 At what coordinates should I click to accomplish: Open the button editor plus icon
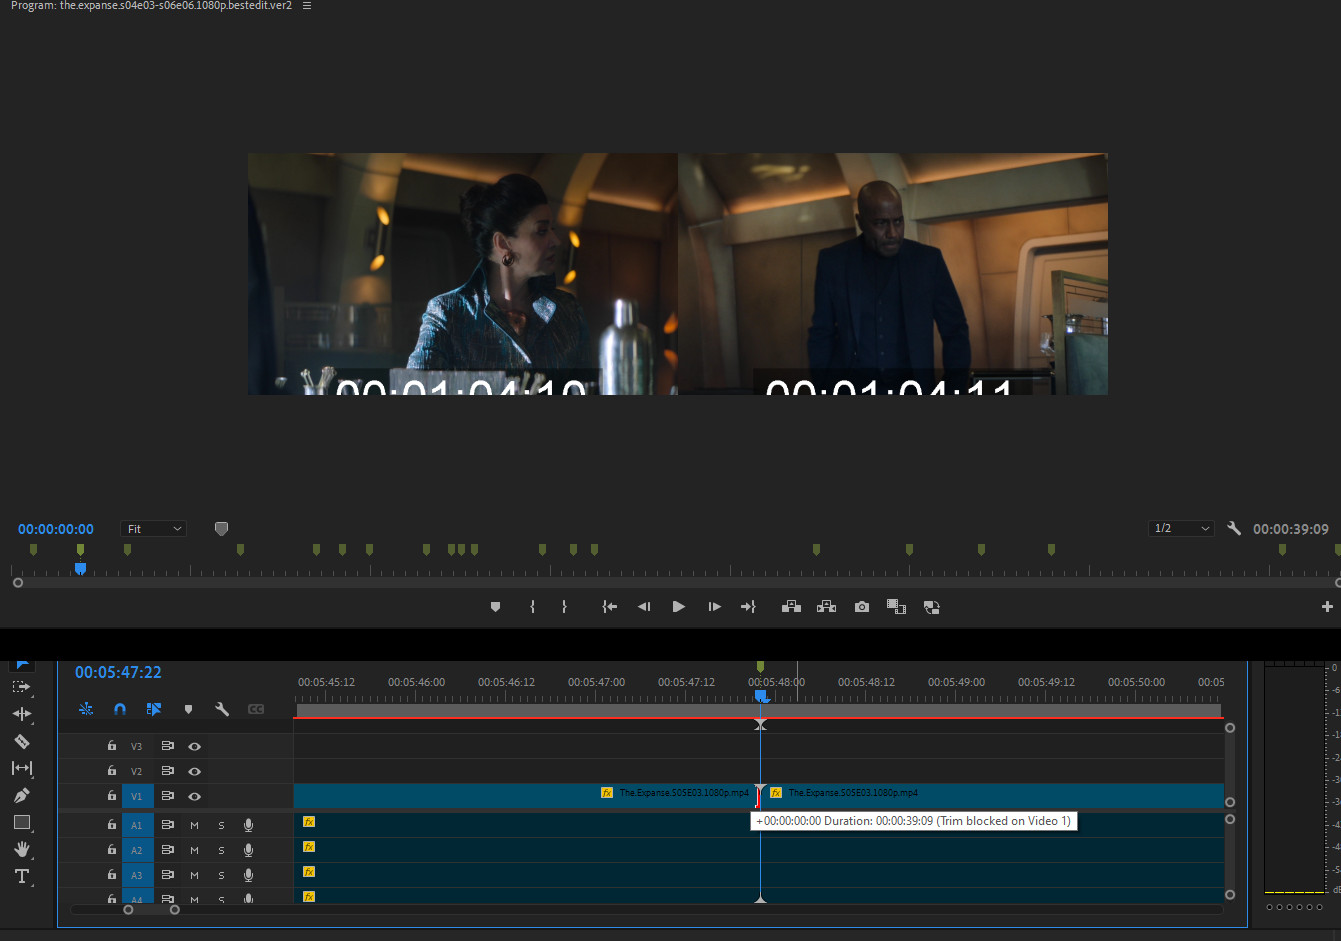1327,607
